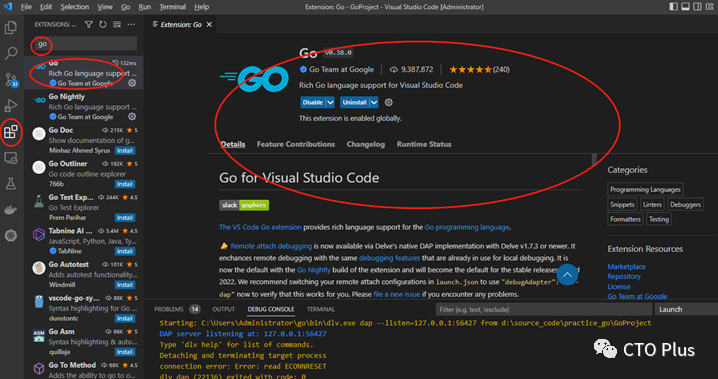Clear extensions search results icon

pos(117,25)
